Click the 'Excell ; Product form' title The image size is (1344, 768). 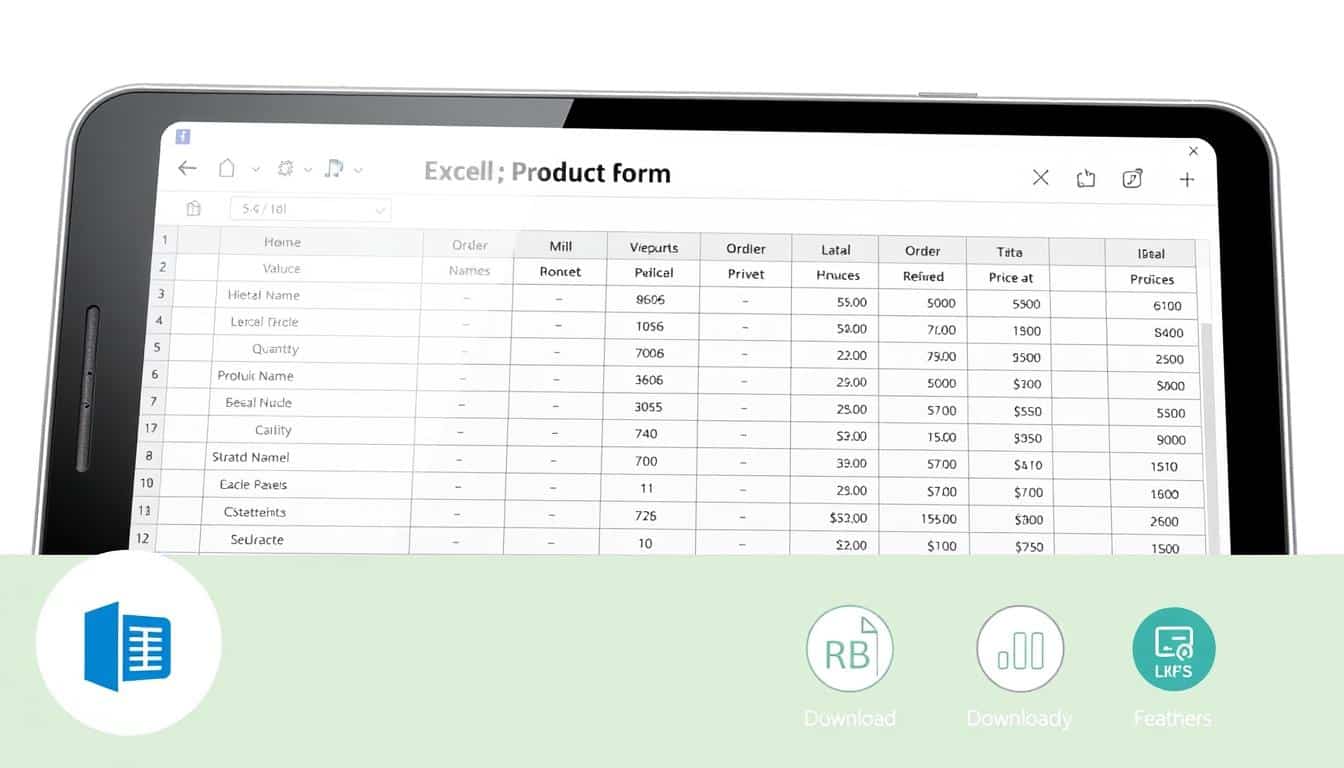pos(547,172)
